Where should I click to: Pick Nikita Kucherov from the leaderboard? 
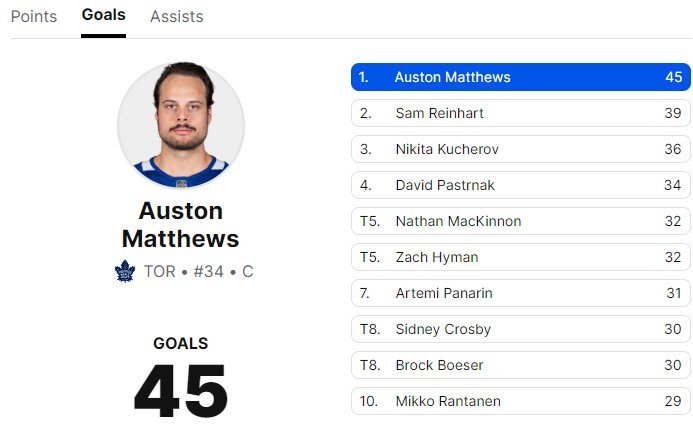click(520, 149)
